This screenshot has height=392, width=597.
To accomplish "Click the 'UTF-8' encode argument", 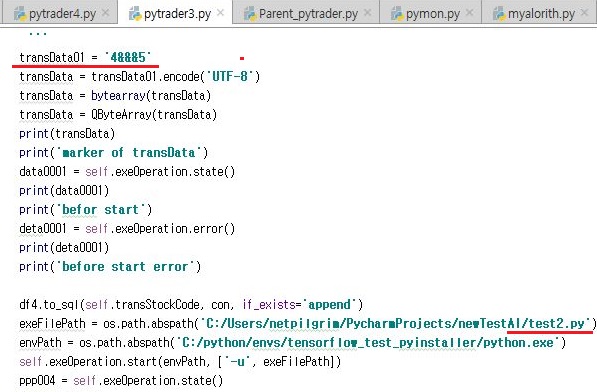I will (x=230, y=76).
